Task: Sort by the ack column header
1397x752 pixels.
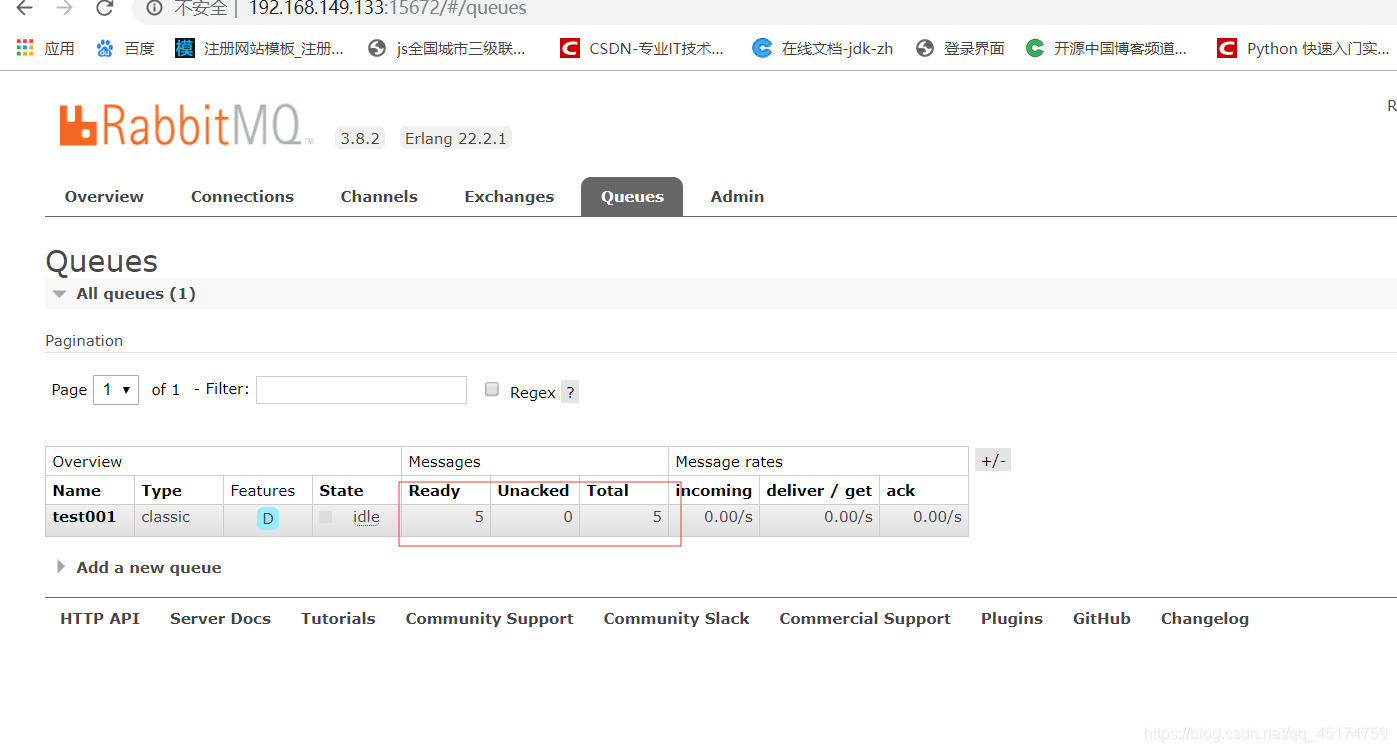Action: [900, 490]
